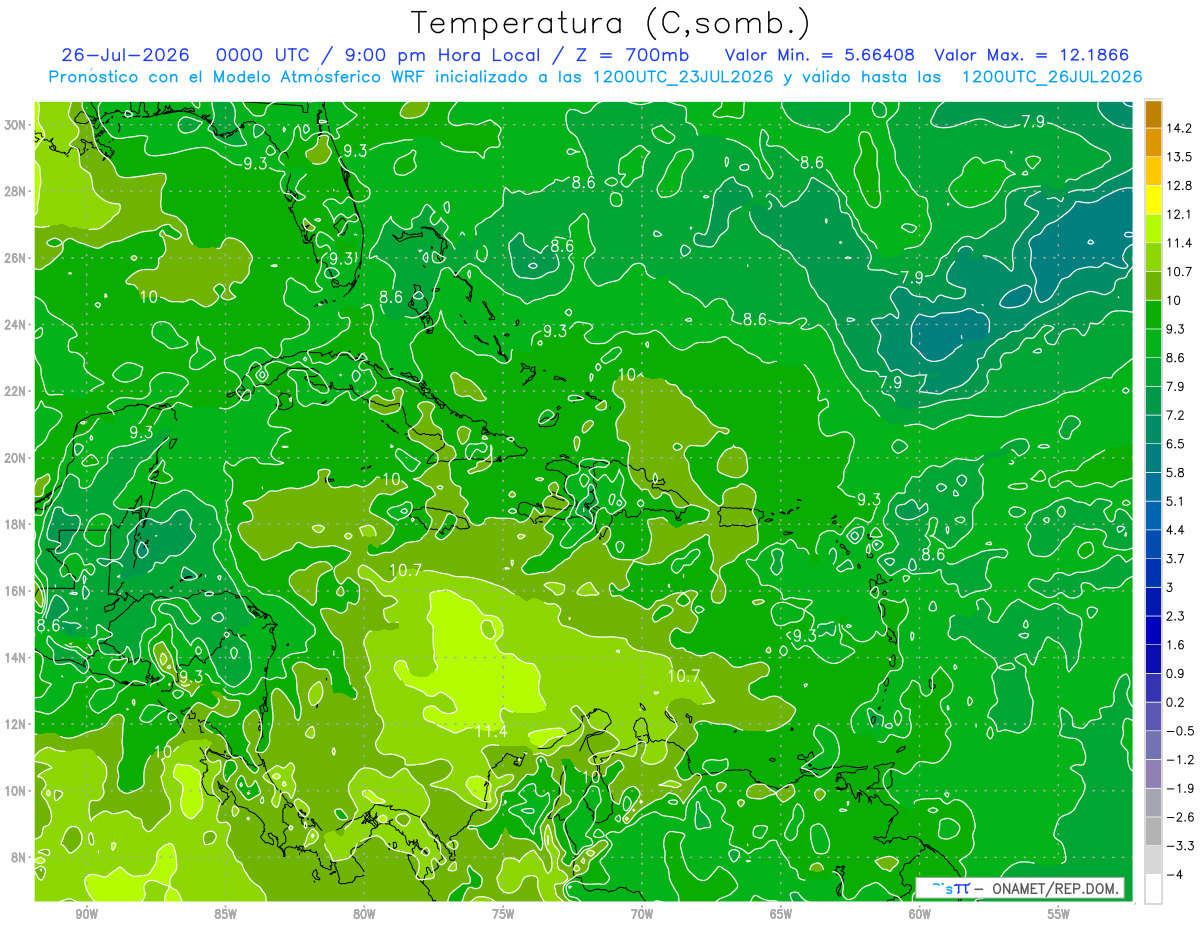The width and height of the screenshot is (1200, 927).
Task: Click the 14N latitude axis label
Action: (x=17, y=658)
